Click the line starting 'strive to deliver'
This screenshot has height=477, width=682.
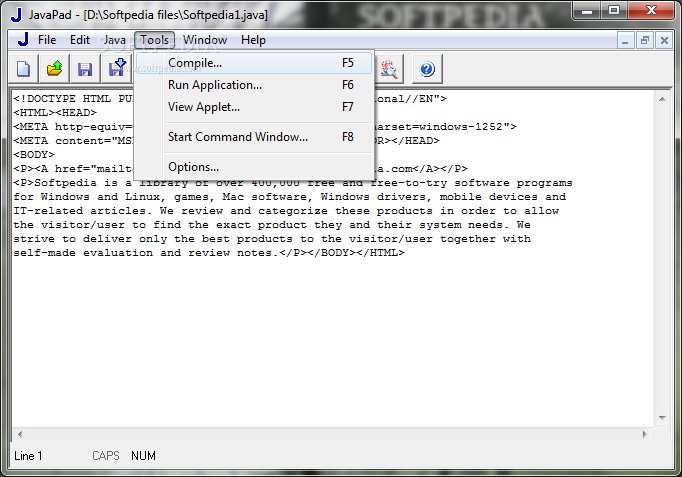click(272, 239)
